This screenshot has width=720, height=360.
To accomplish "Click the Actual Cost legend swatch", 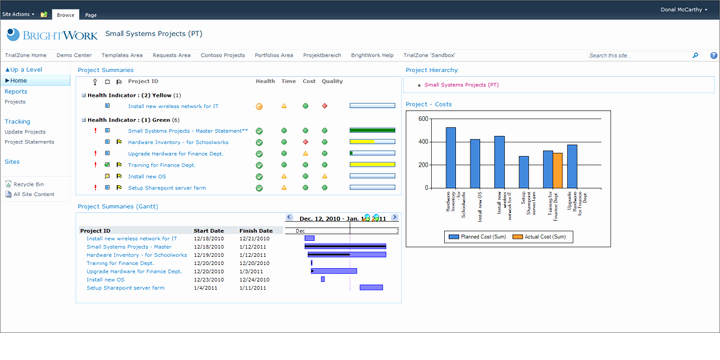I will tap(518, 237).
